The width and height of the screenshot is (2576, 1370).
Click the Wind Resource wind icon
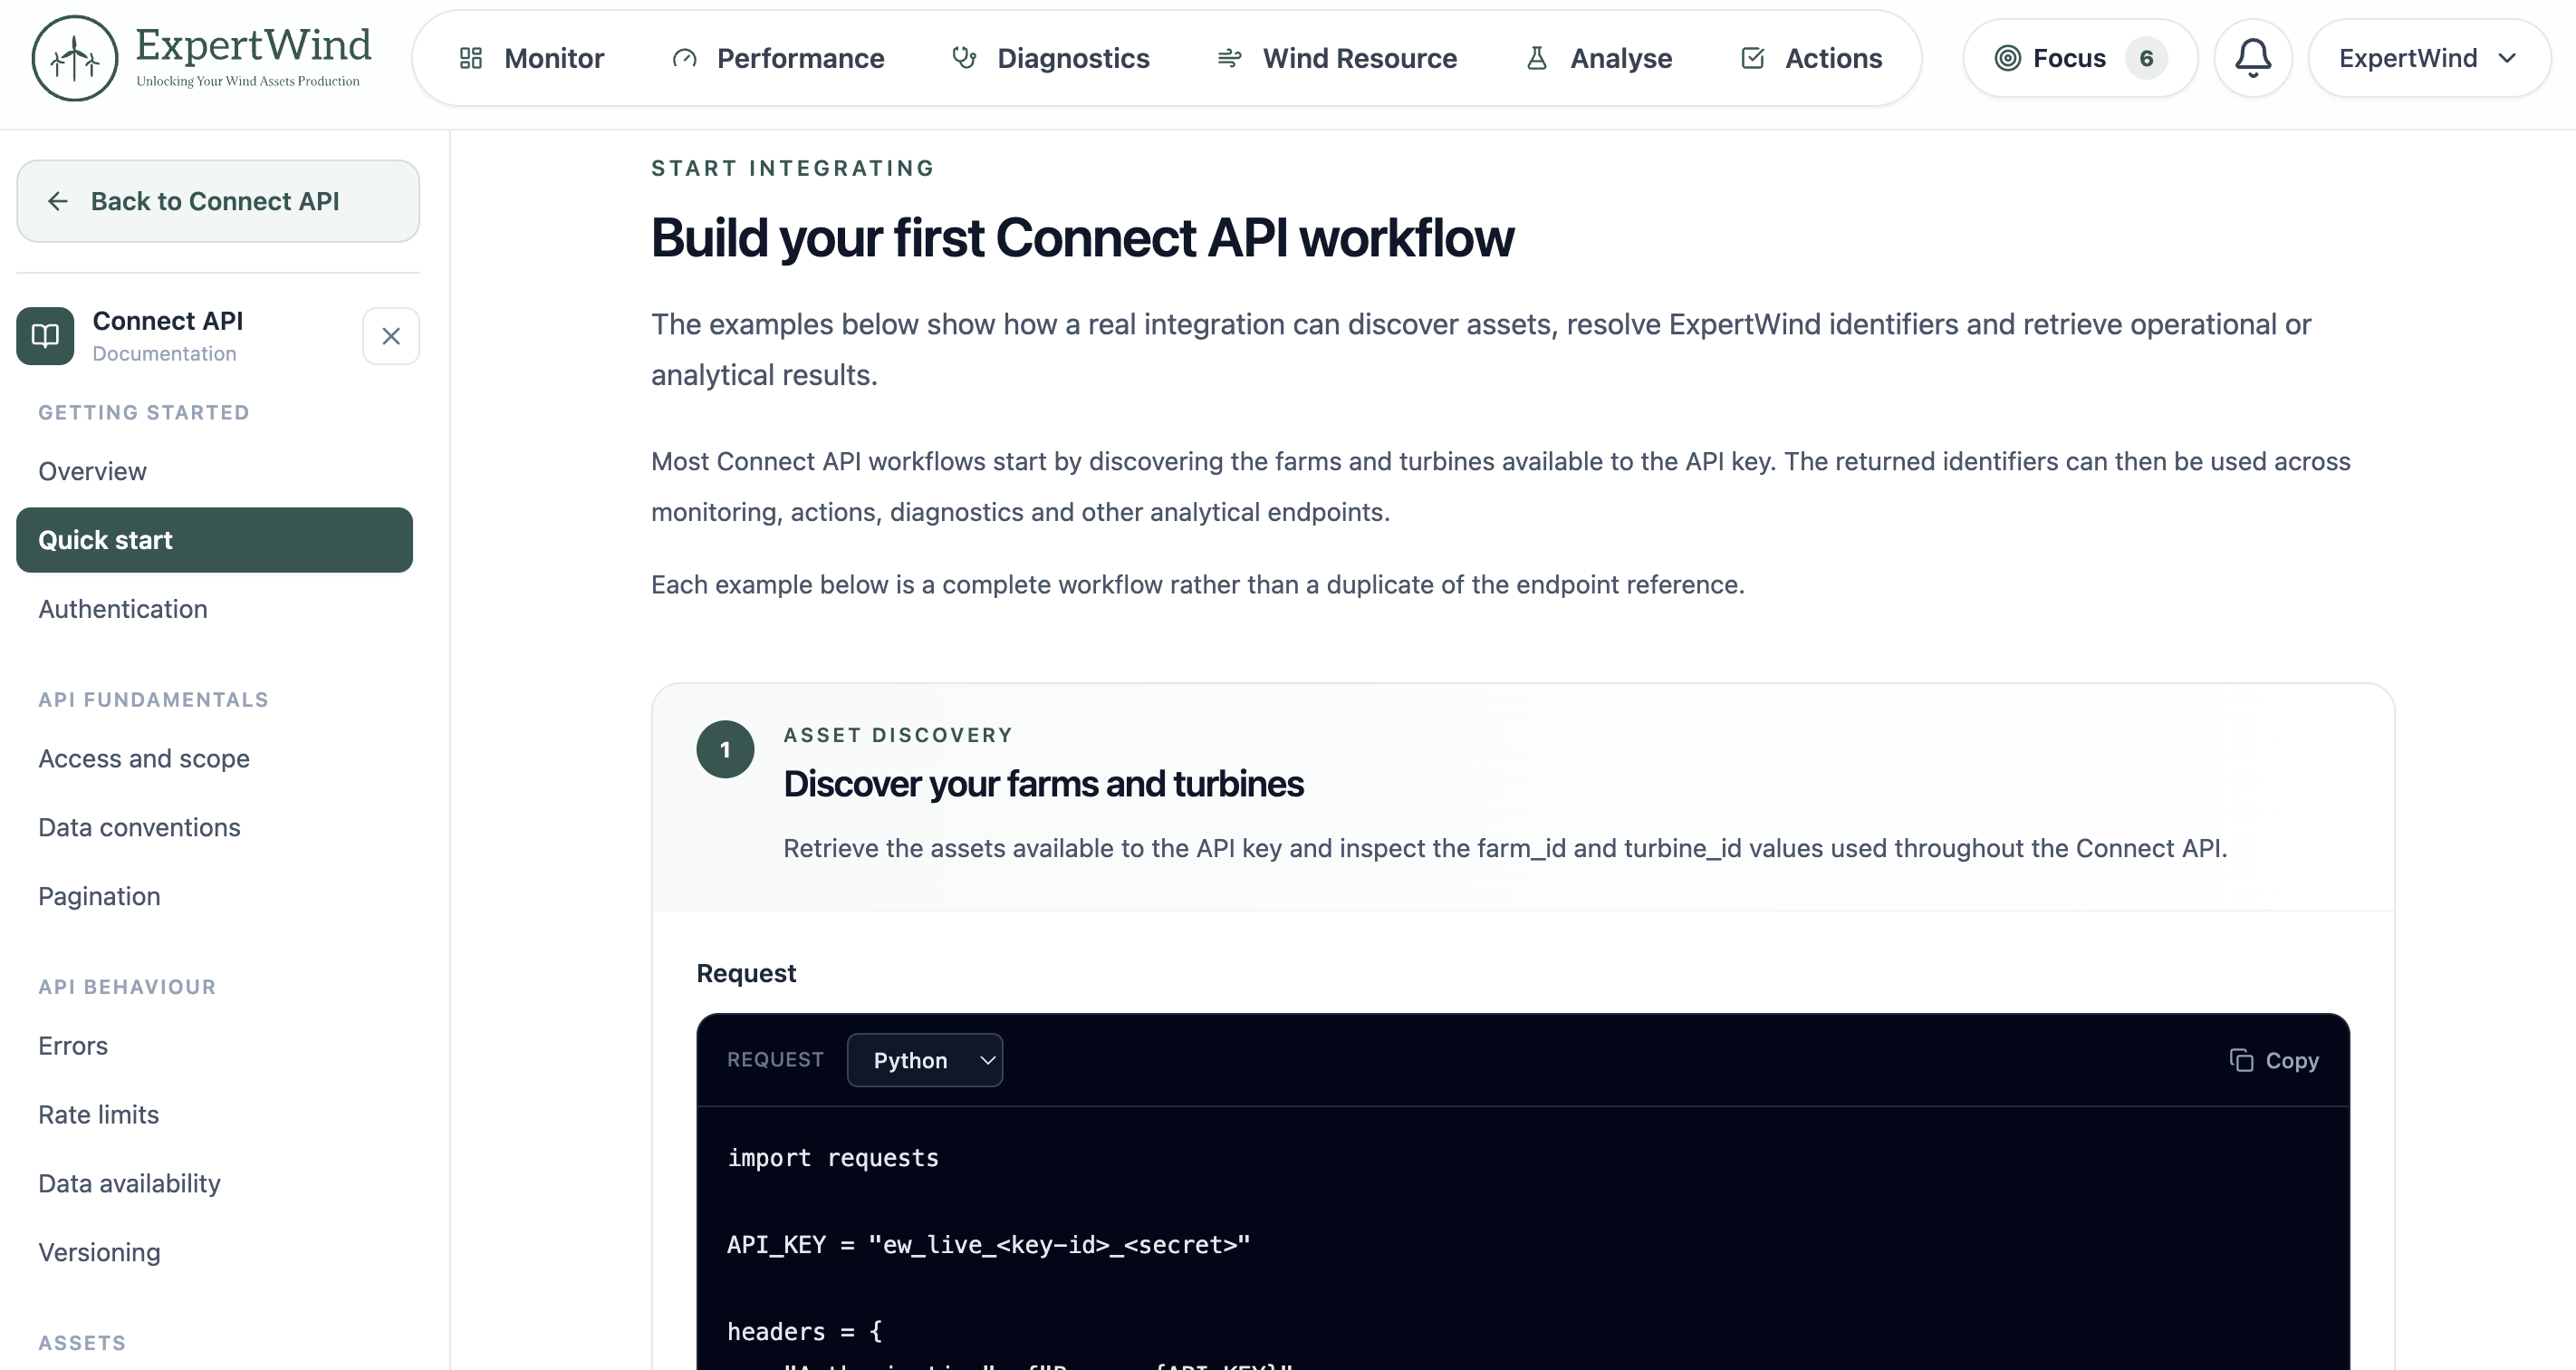click(x=1229, y=58)
